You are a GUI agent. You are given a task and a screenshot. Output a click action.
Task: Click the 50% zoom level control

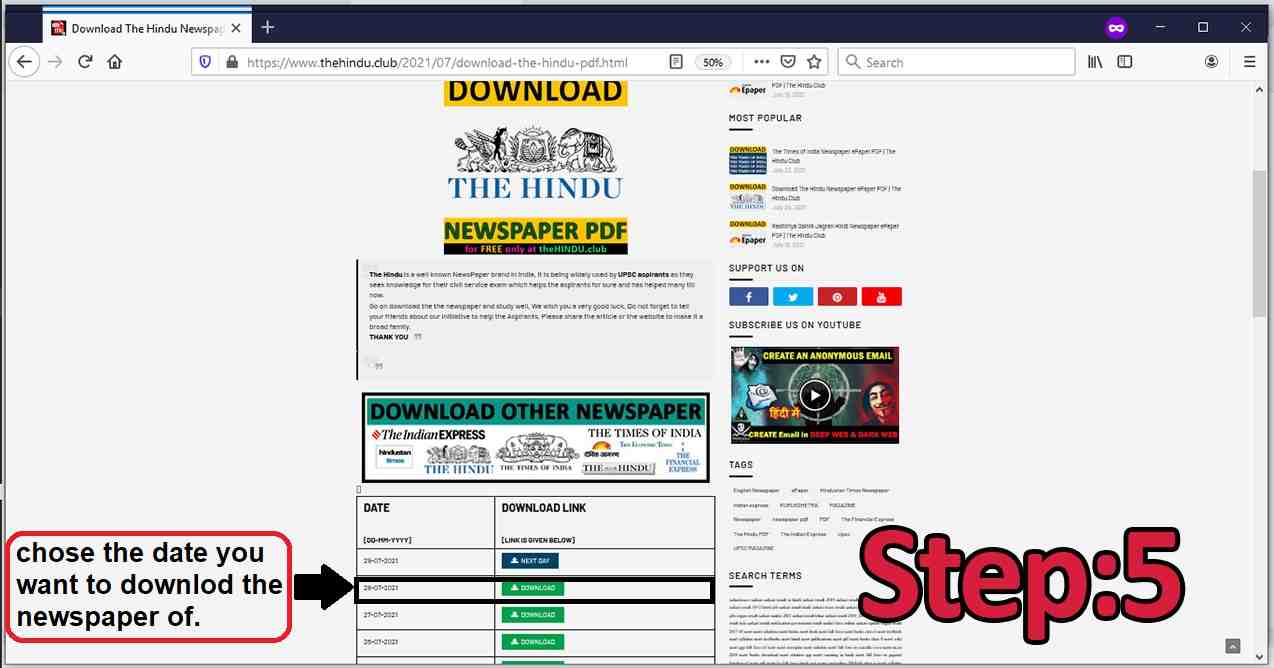click(x=712, y=61)
